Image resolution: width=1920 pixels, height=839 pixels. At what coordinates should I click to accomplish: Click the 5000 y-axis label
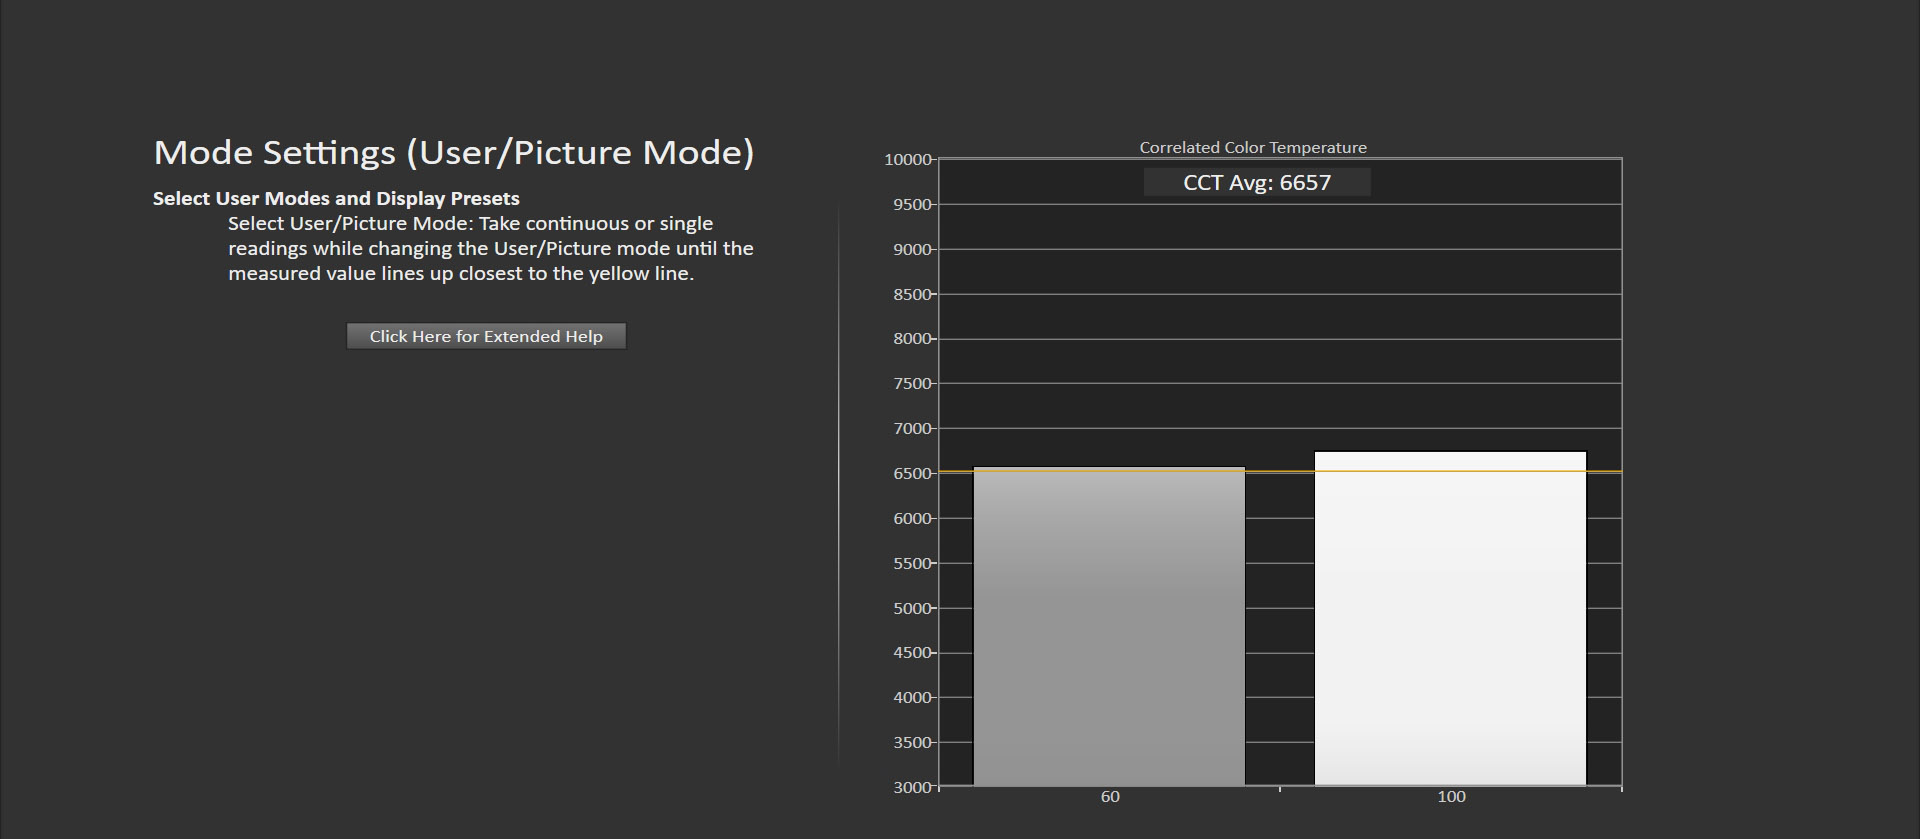pos(912,608)
